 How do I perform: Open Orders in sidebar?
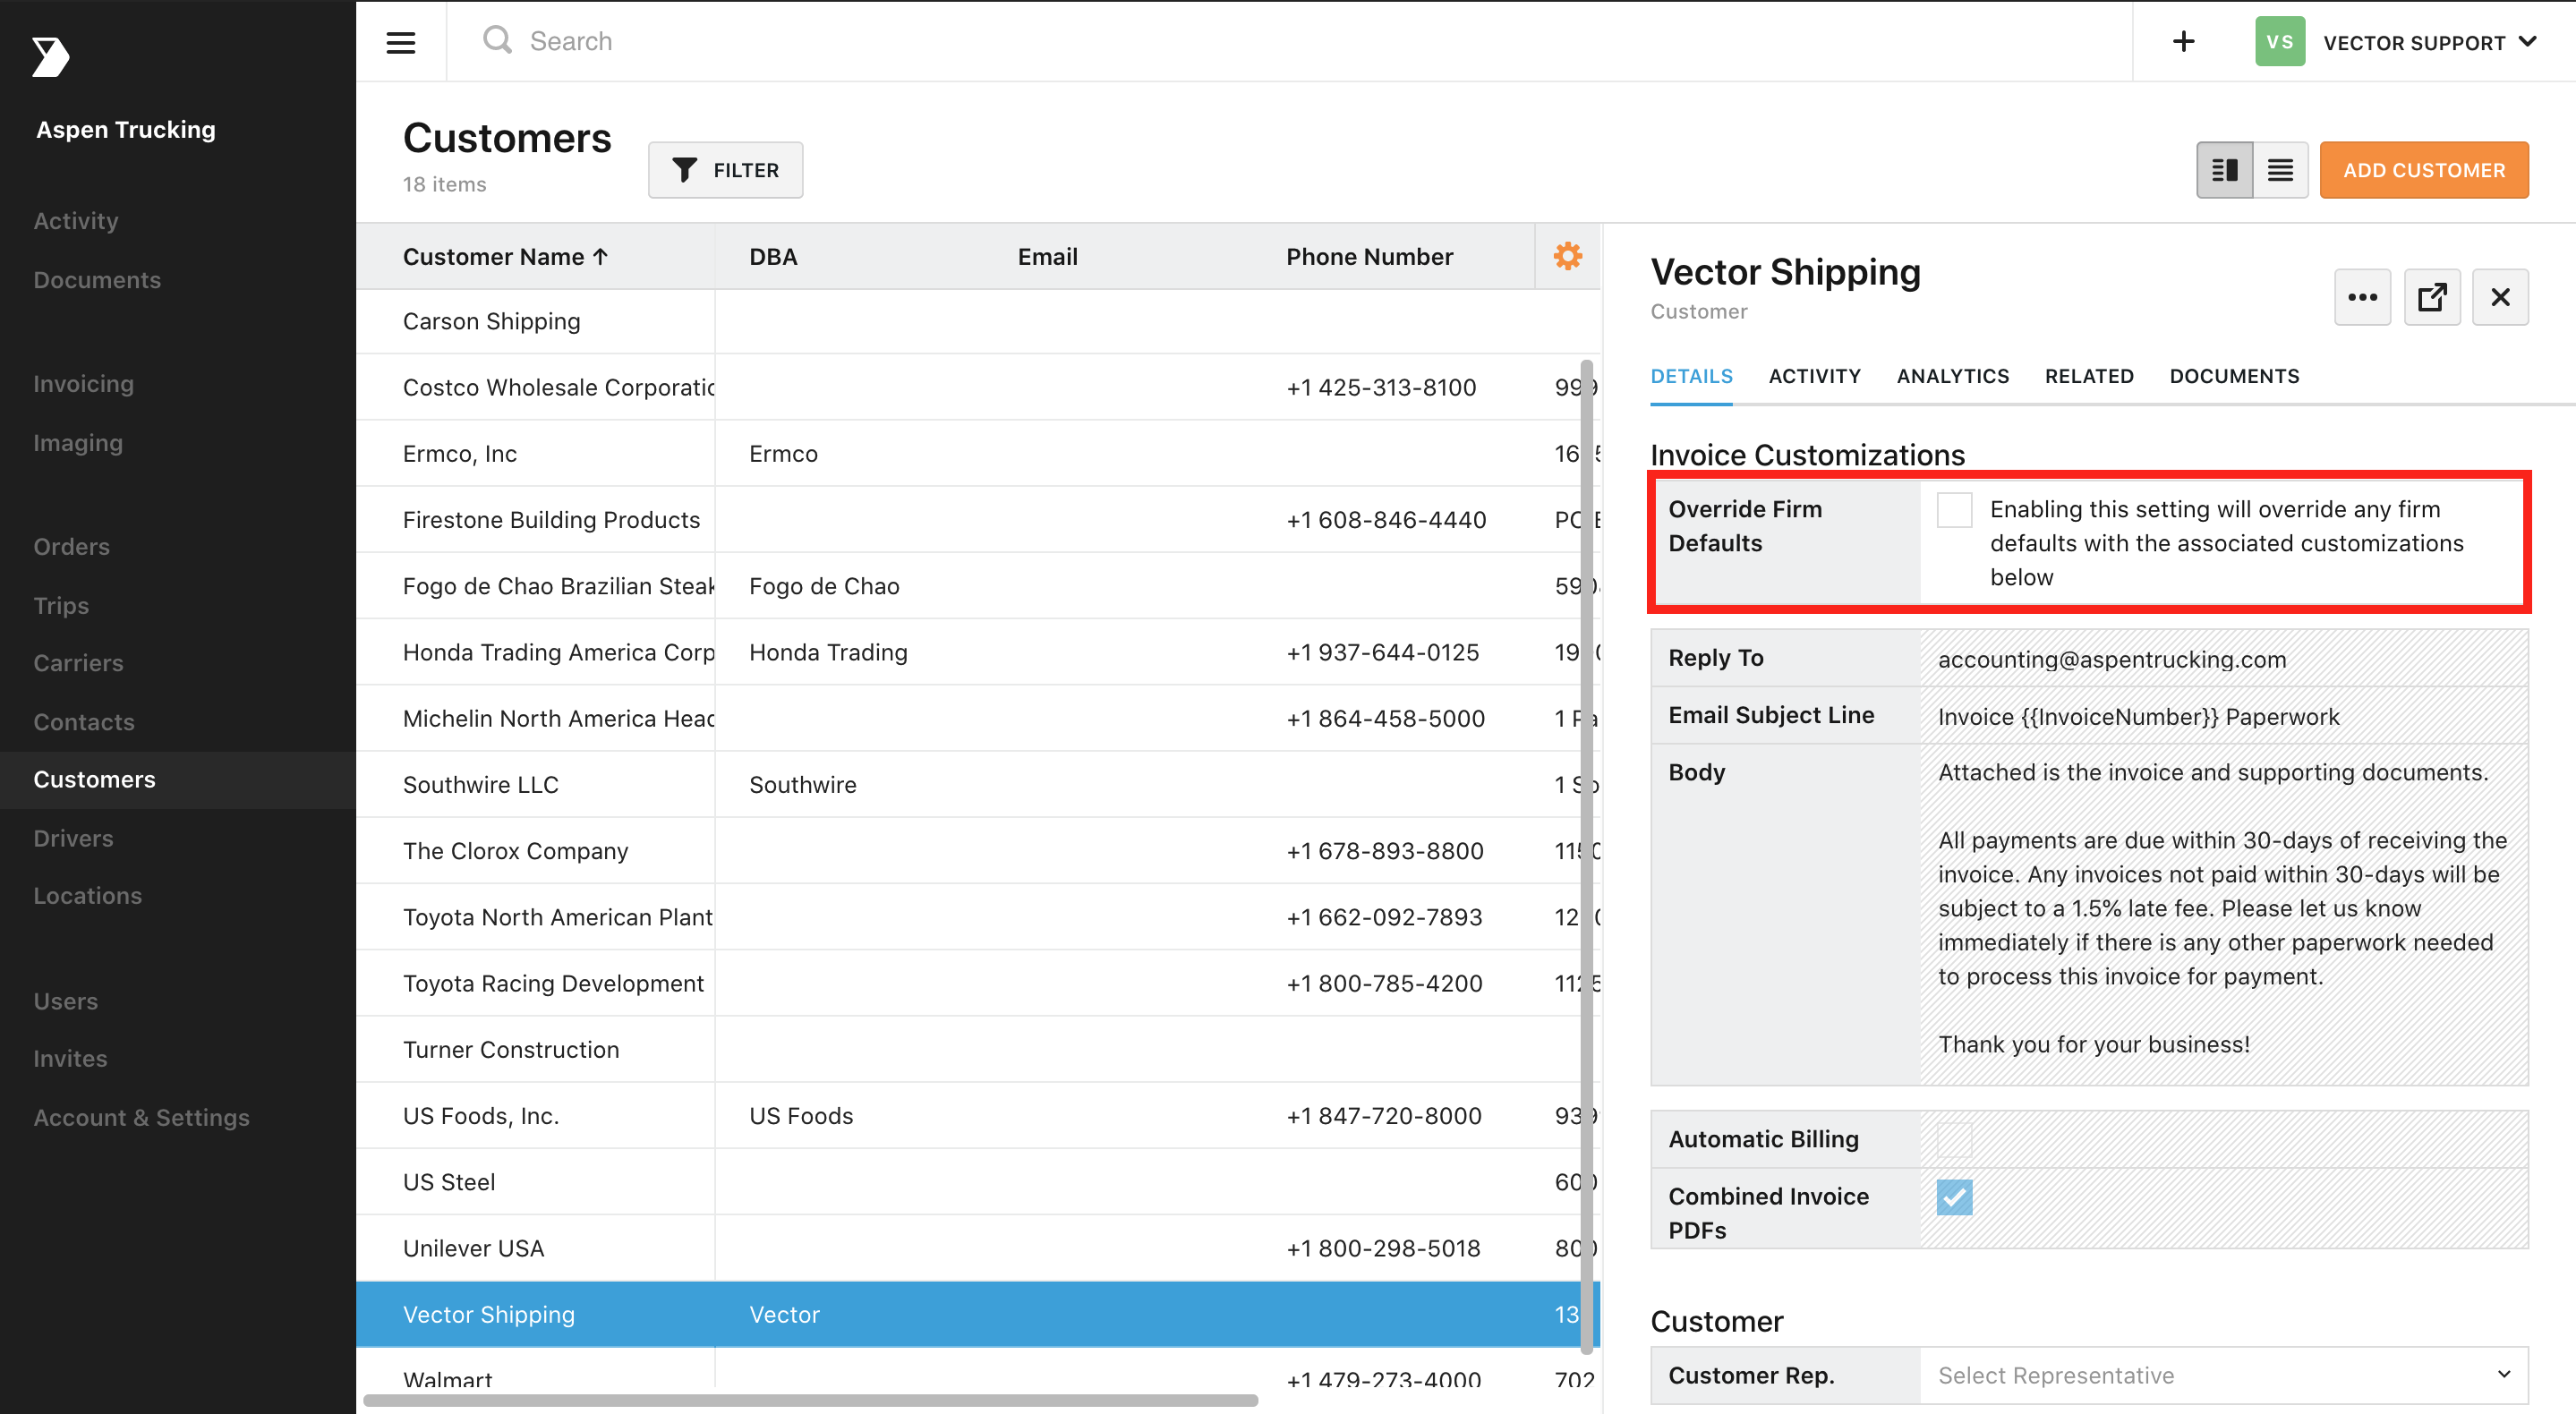point(71,547)
